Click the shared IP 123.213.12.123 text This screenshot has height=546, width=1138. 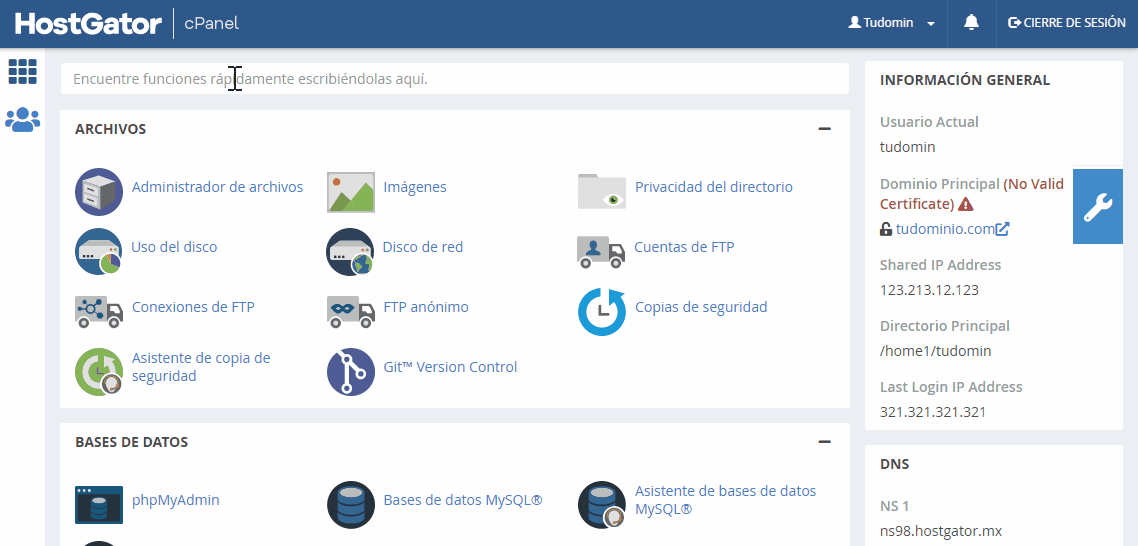coord(929,290)
